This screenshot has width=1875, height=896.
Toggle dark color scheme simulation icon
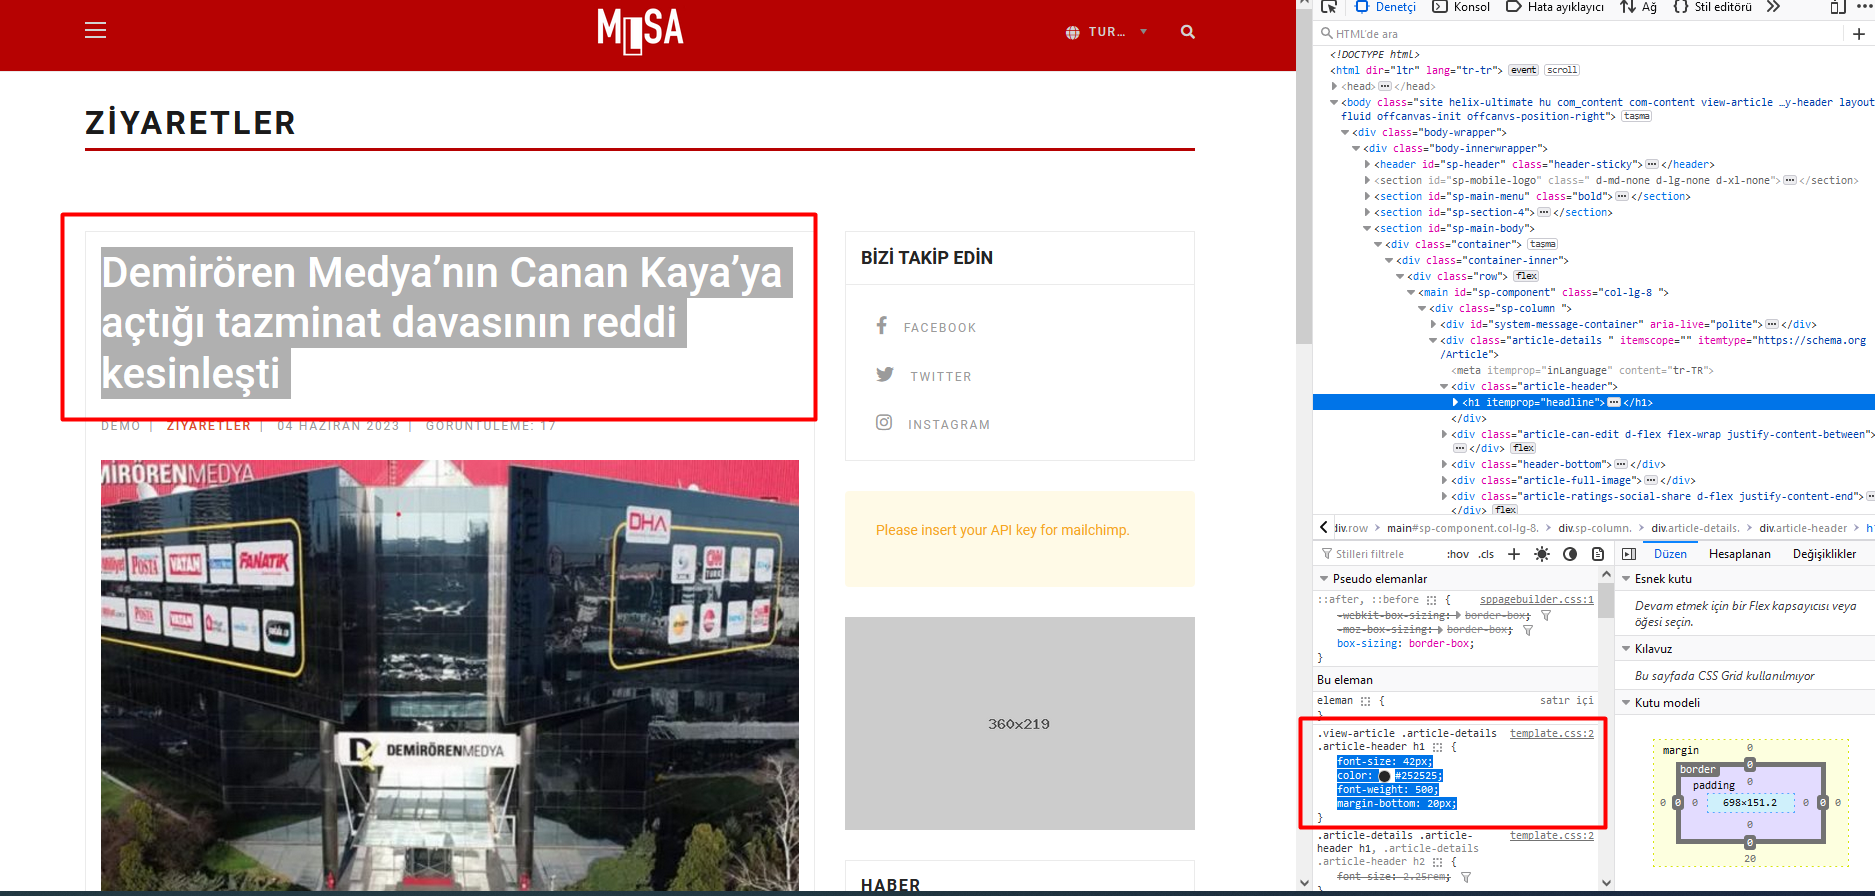pyautogui.click(x=1570, y=554)
